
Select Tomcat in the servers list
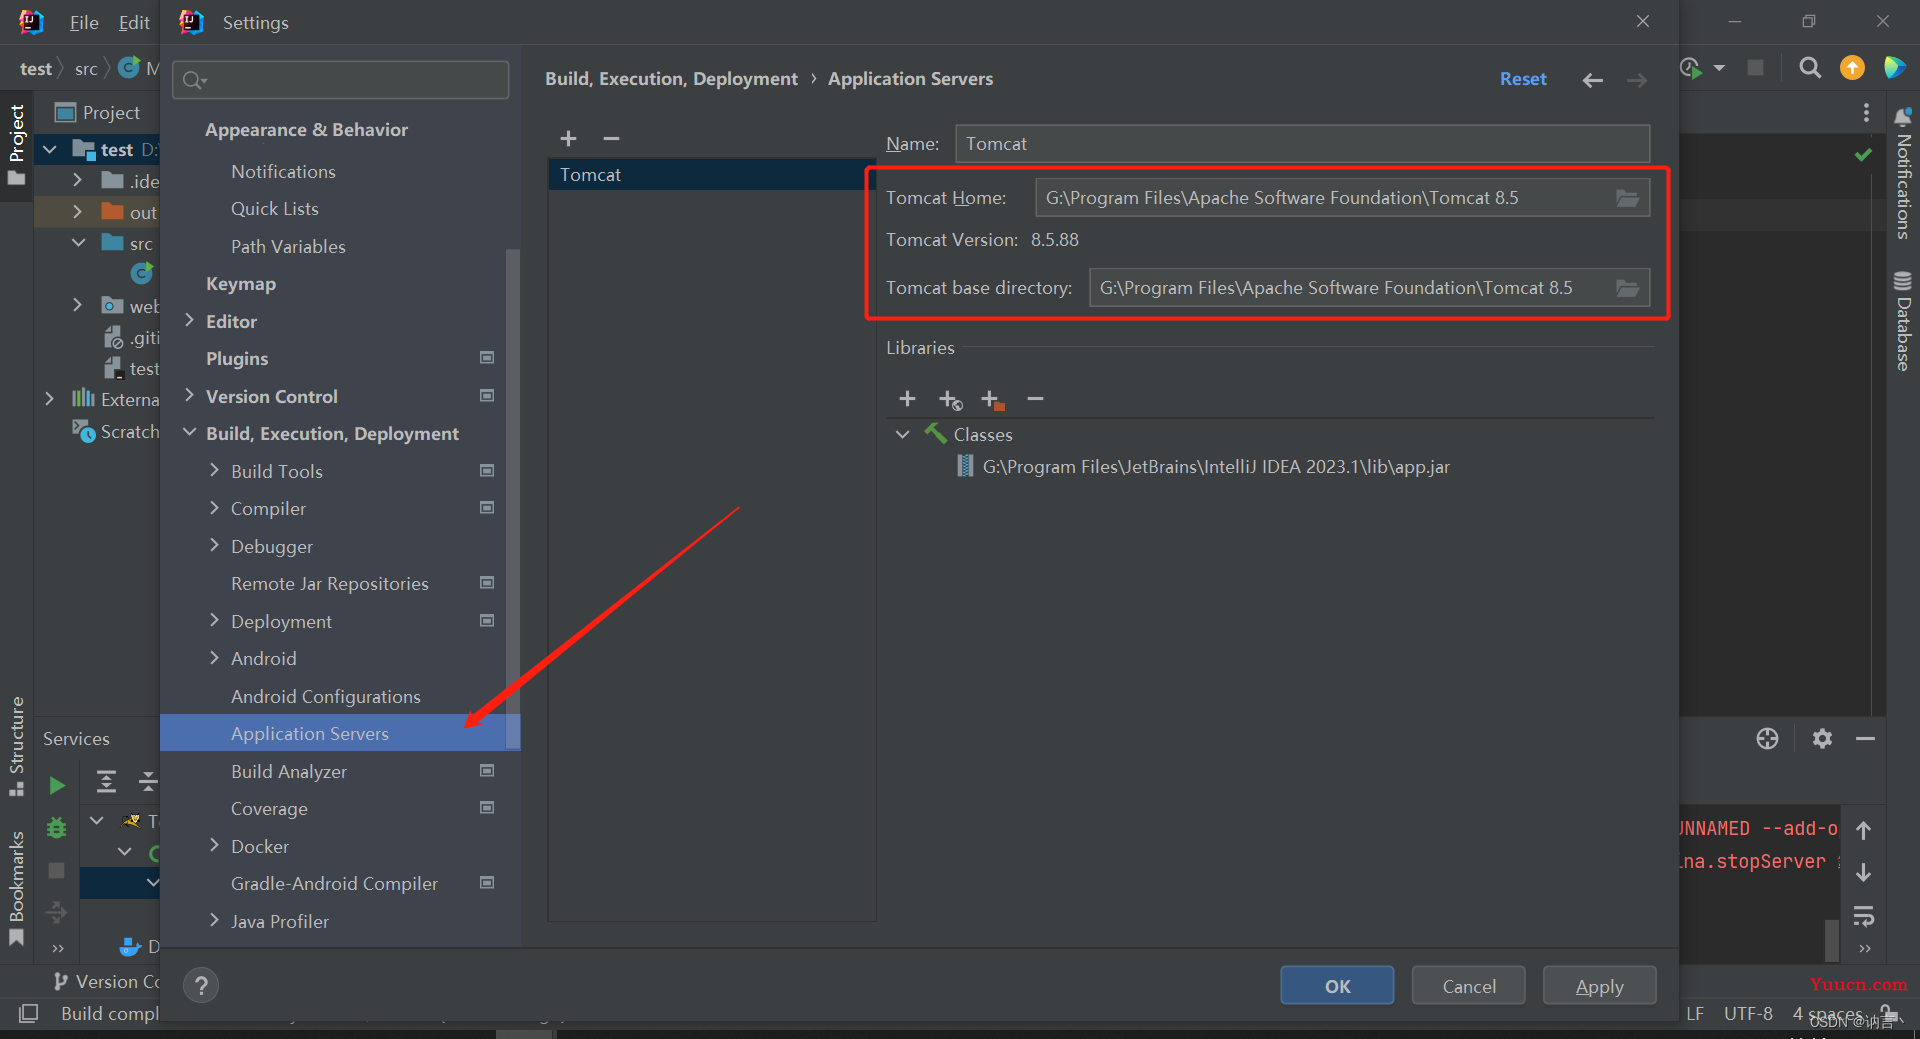click(712, 175)
